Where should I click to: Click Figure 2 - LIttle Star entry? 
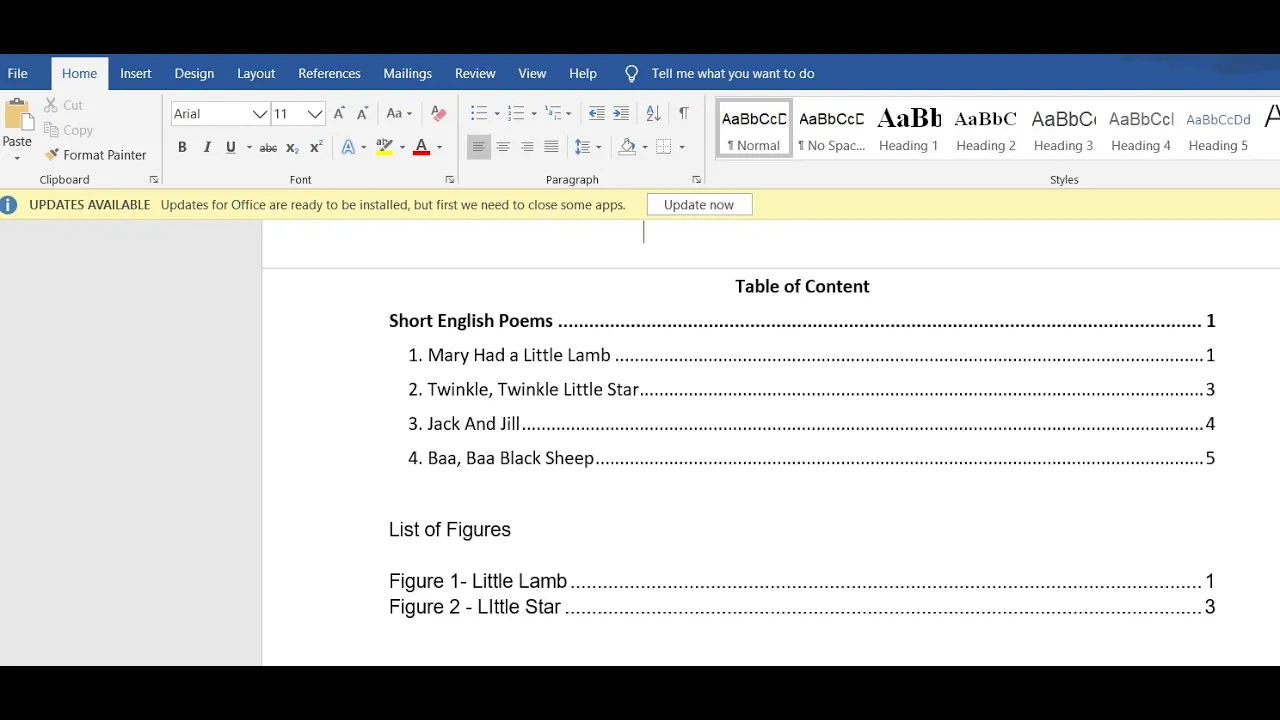802,607
